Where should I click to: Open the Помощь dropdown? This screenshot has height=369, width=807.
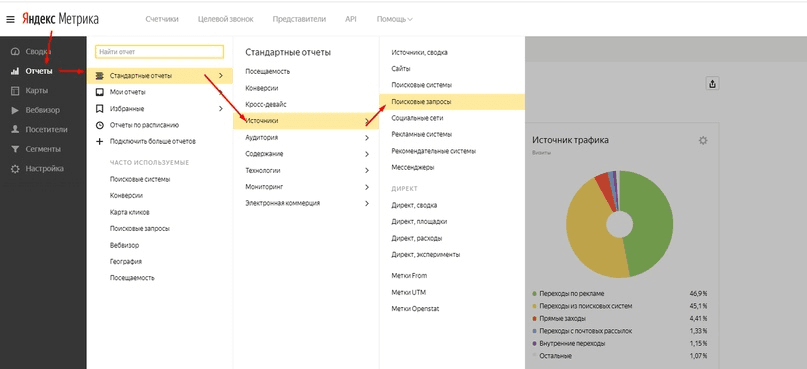tap(395, 19)
